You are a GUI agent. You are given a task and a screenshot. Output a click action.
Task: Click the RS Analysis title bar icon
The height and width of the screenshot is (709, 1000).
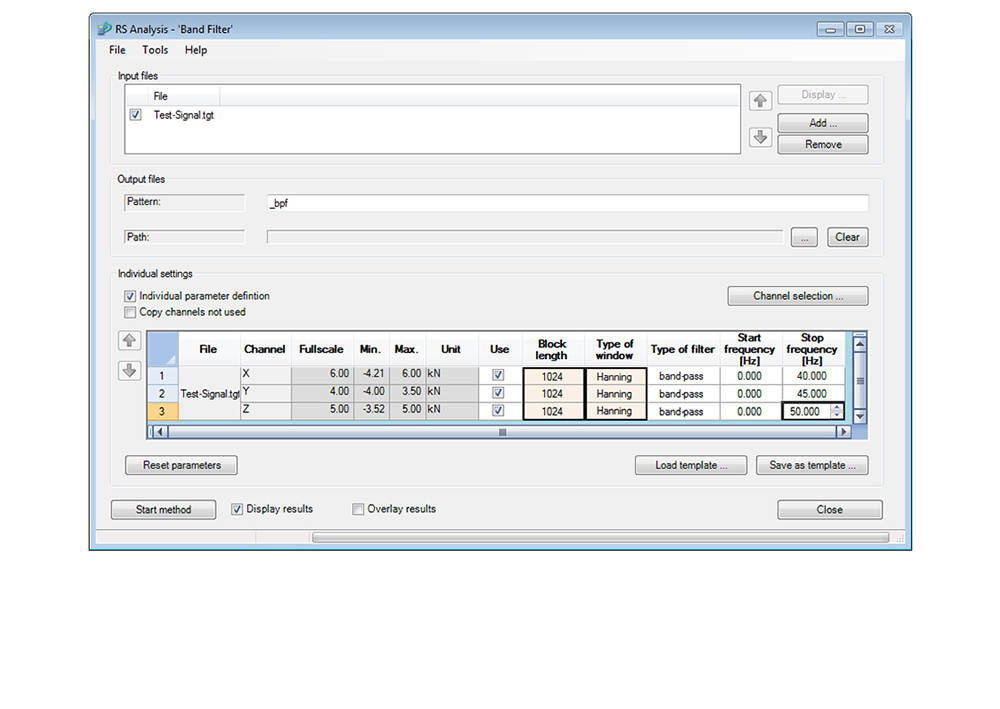104,29
